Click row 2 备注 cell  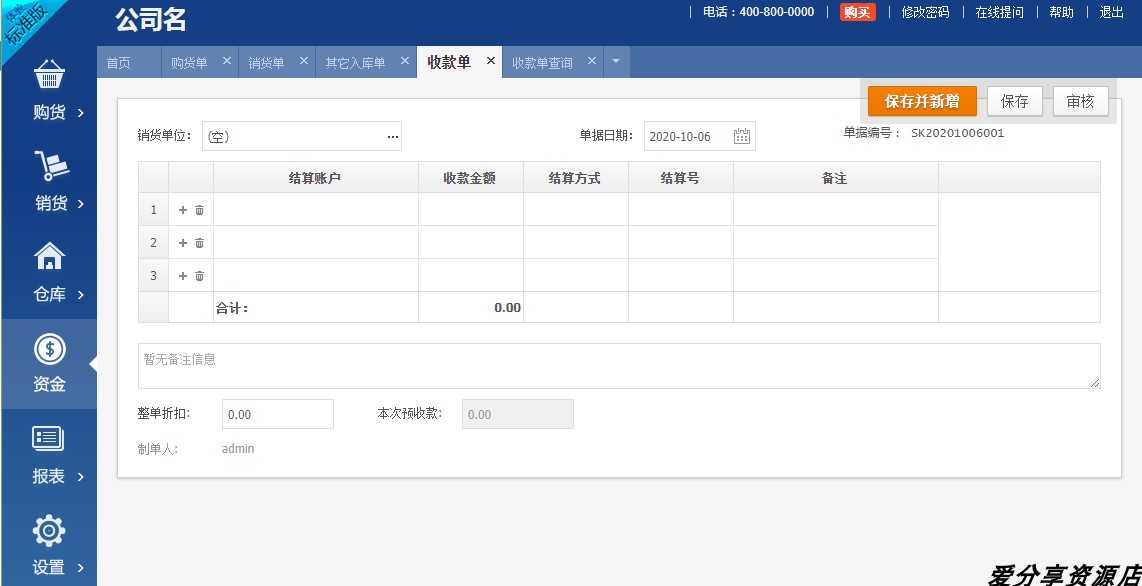click(835, 242)
